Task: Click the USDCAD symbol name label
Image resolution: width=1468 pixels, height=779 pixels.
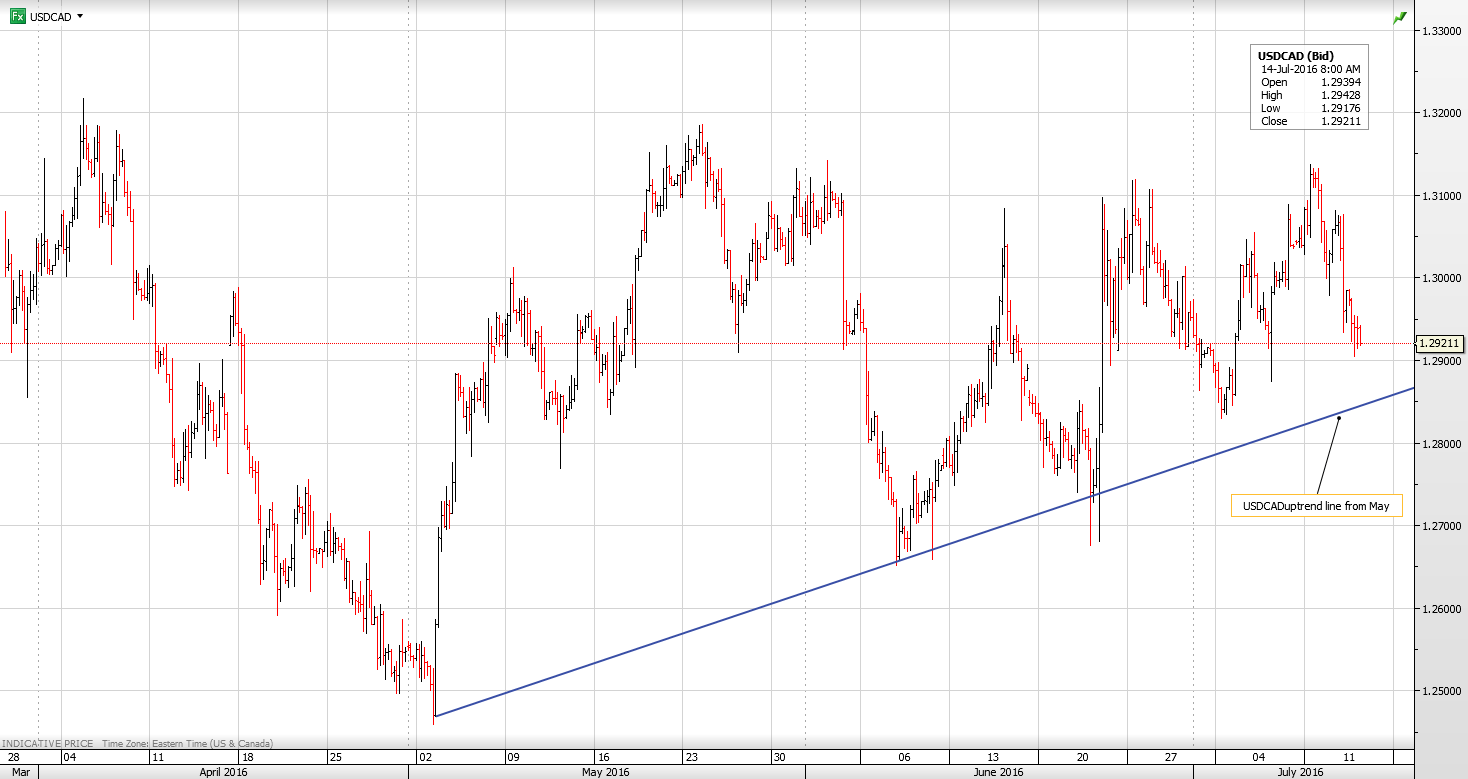Action: point(50,17)
